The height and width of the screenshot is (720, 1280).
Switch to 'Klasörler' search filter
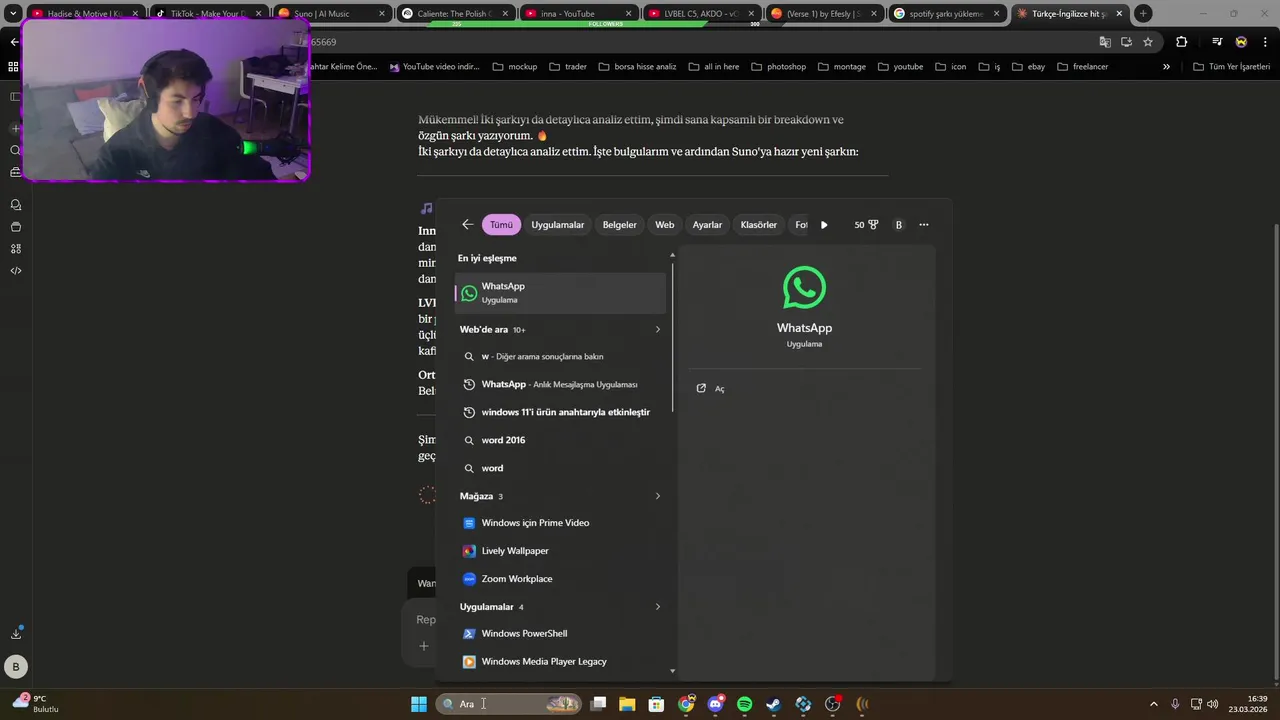click(x=759, y=225)
